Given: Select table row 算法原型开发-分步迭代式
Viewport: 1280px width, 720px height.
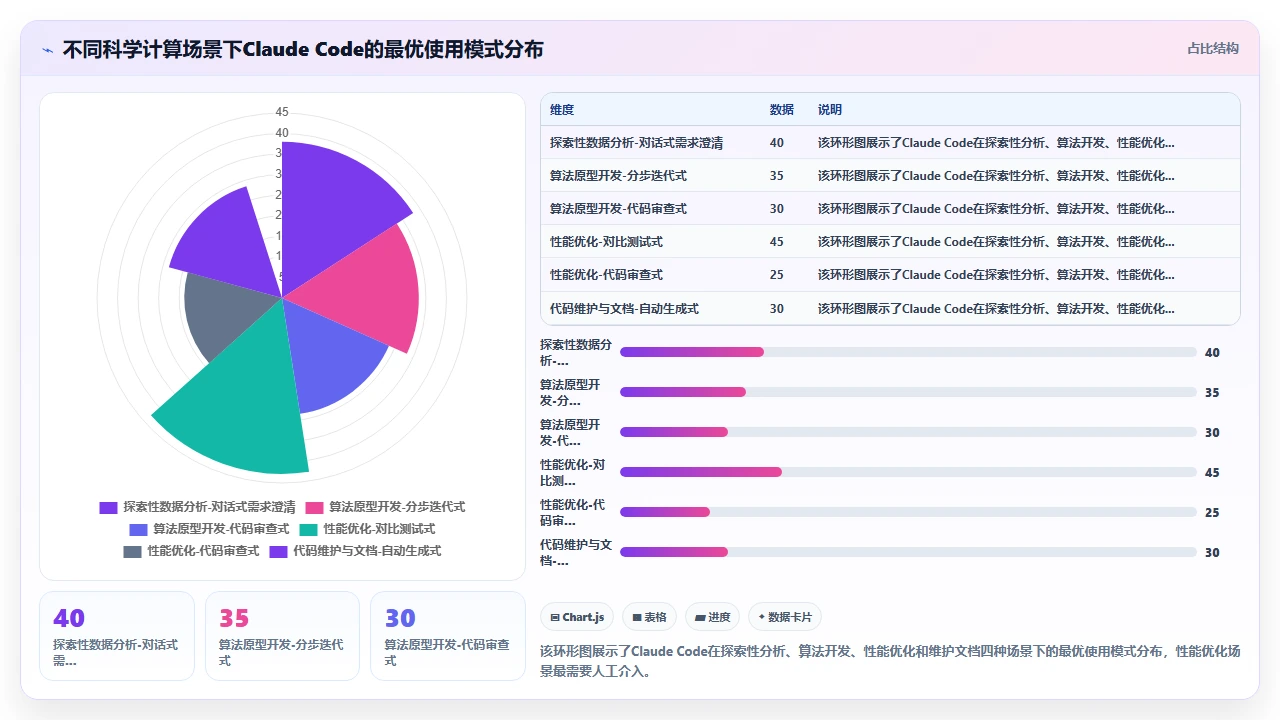Looking at the screenshot, I should 890,176.
